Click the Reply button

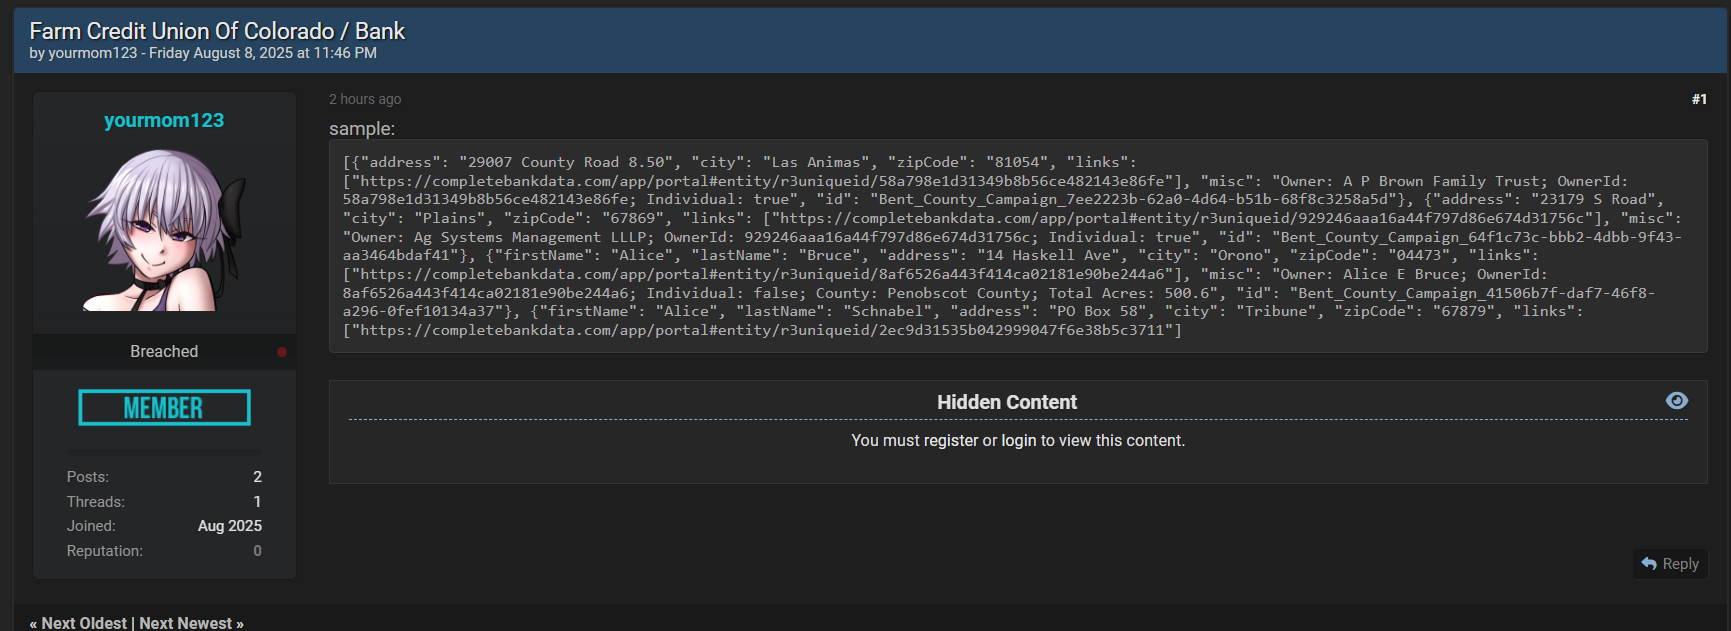[1670, 564]
